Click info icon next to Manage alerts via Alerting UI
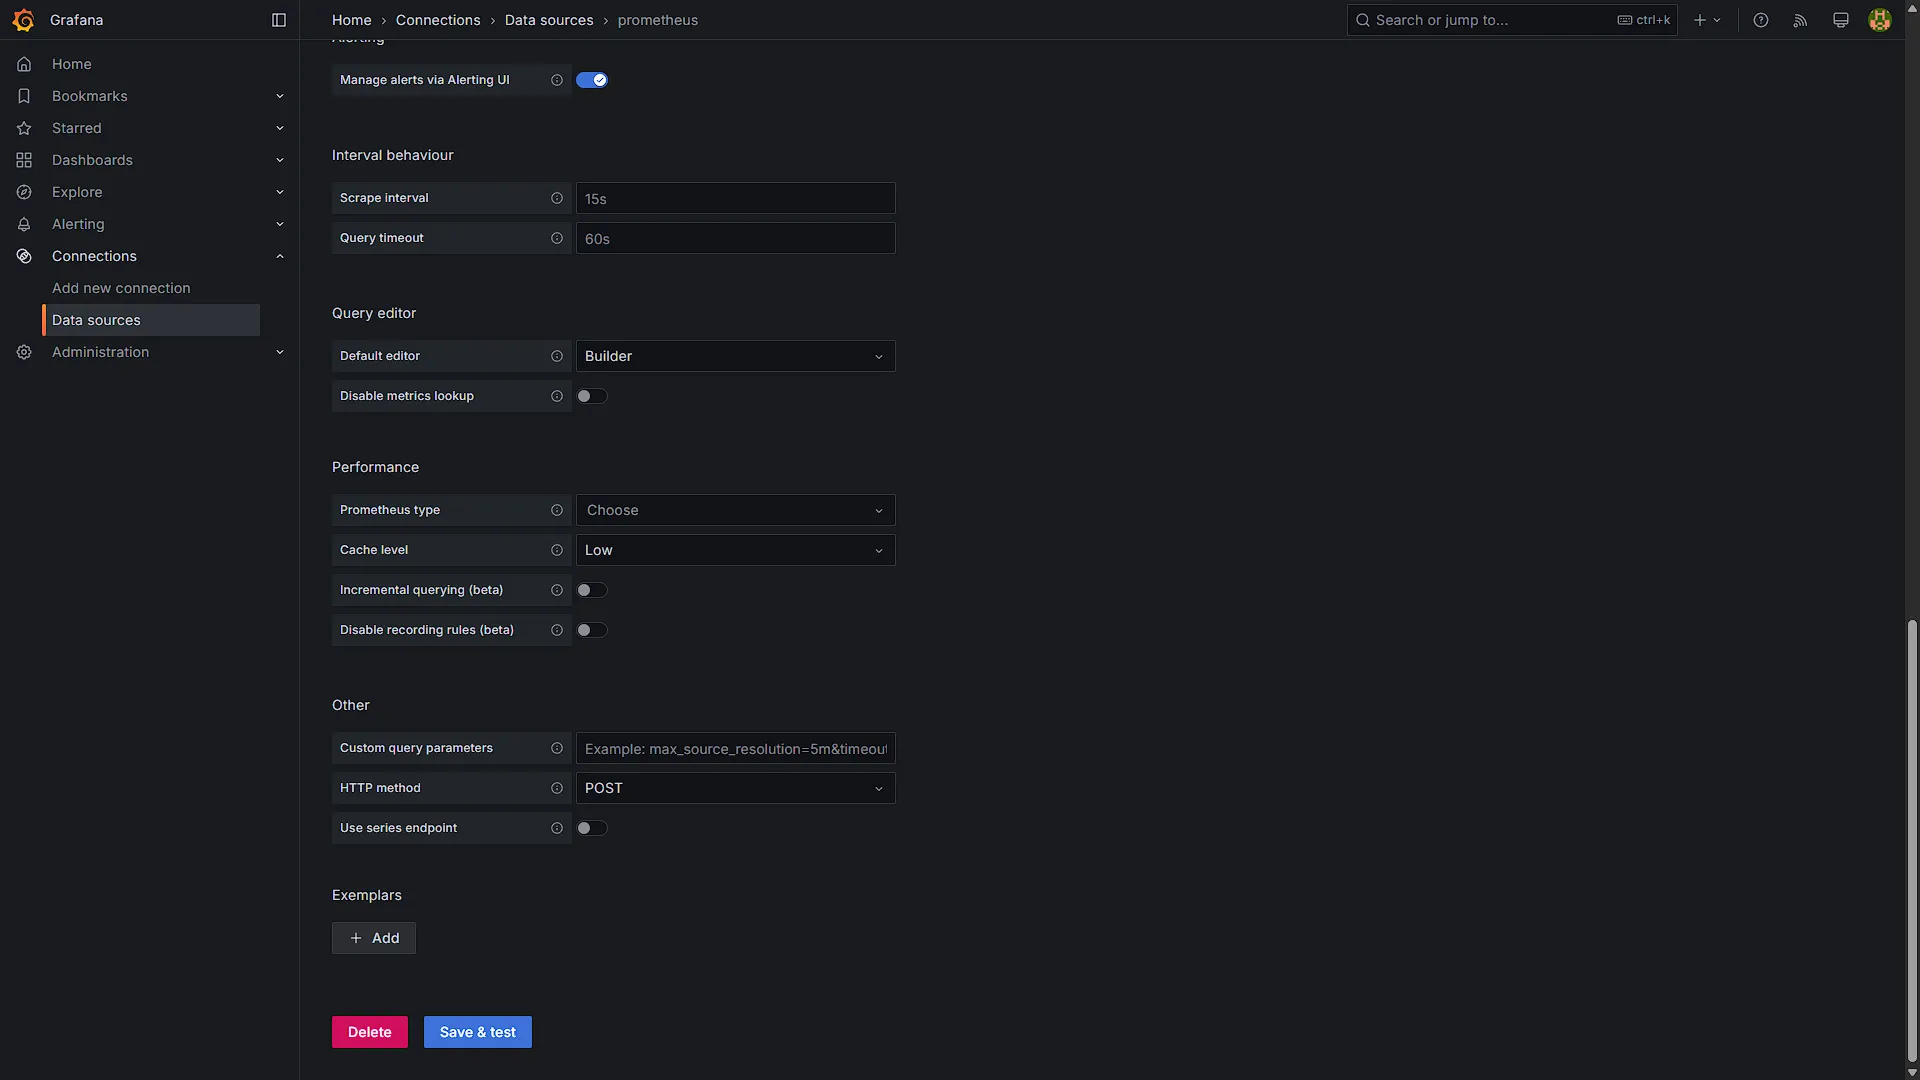Image resolution: width=1920 pixels, height=1080 pixels. (x=557, y=80)
